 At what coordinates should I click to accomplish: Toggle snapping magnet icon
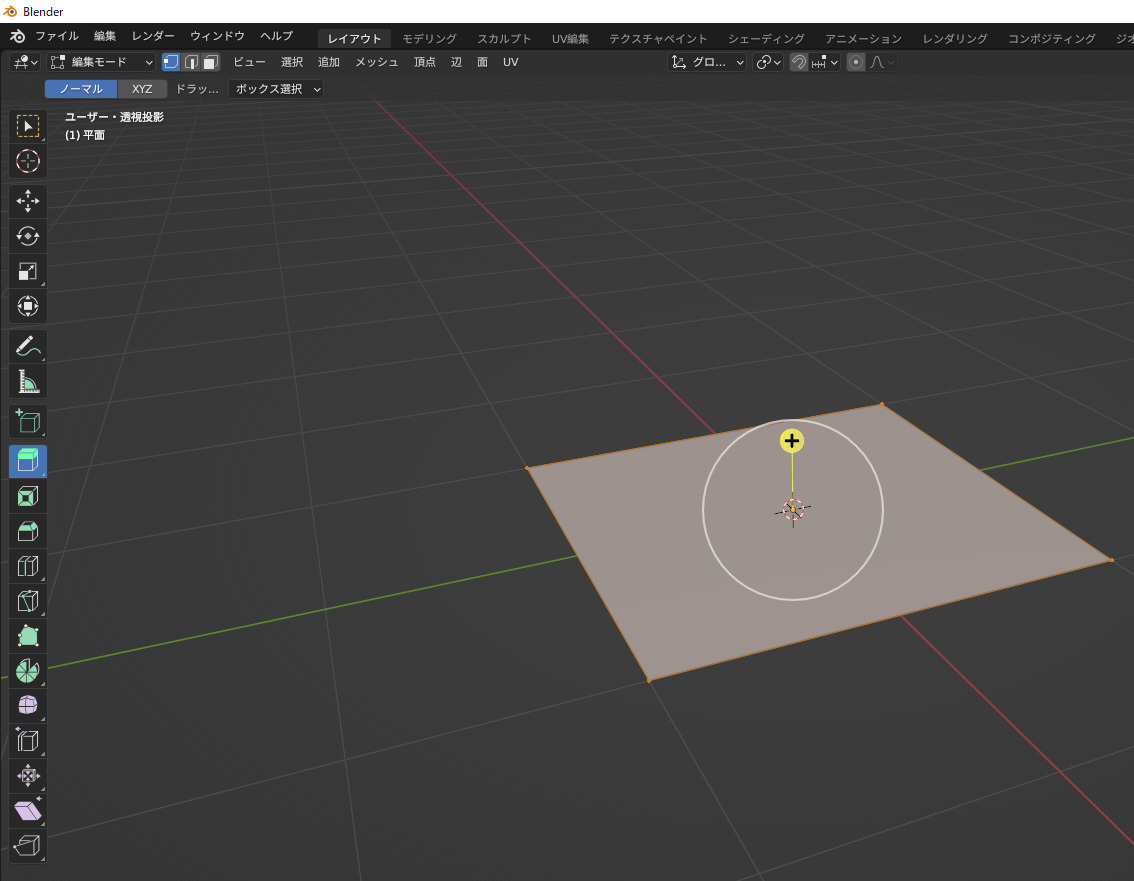(x=799, y=62)
